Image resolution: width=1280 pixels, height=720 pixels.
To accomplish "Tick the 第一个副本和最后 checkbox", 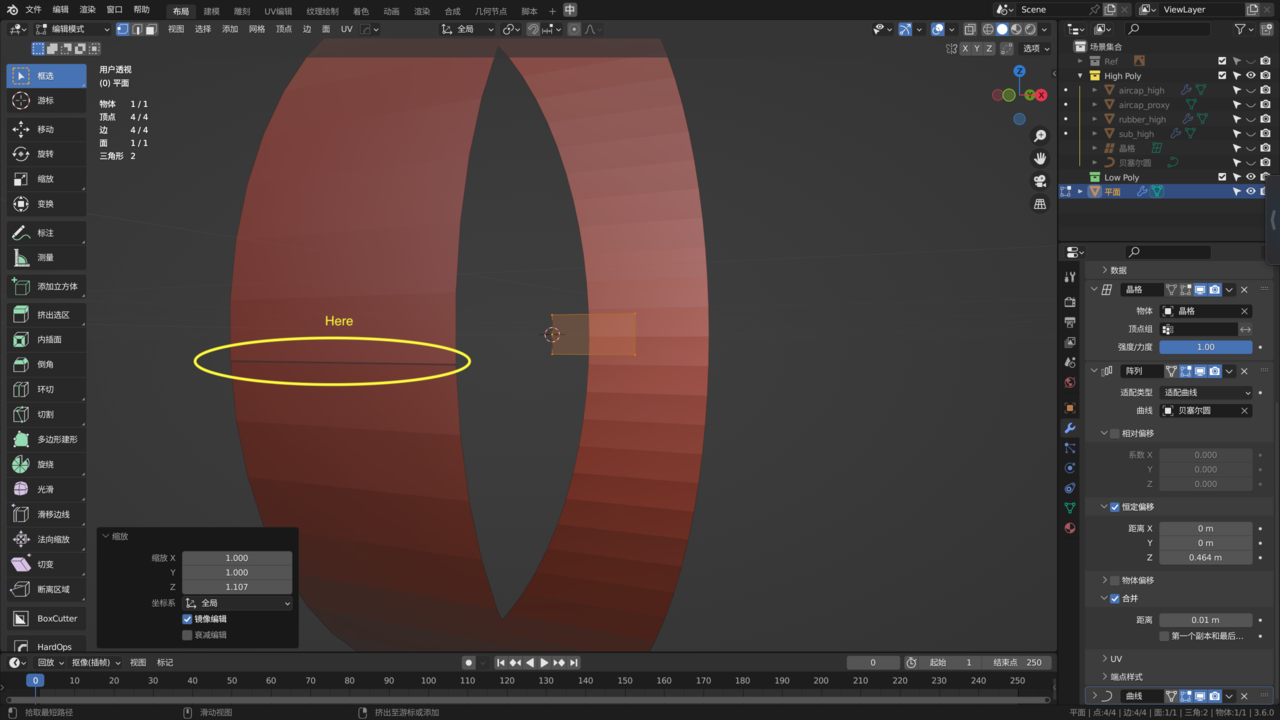I will click(x=1164, y=636).
